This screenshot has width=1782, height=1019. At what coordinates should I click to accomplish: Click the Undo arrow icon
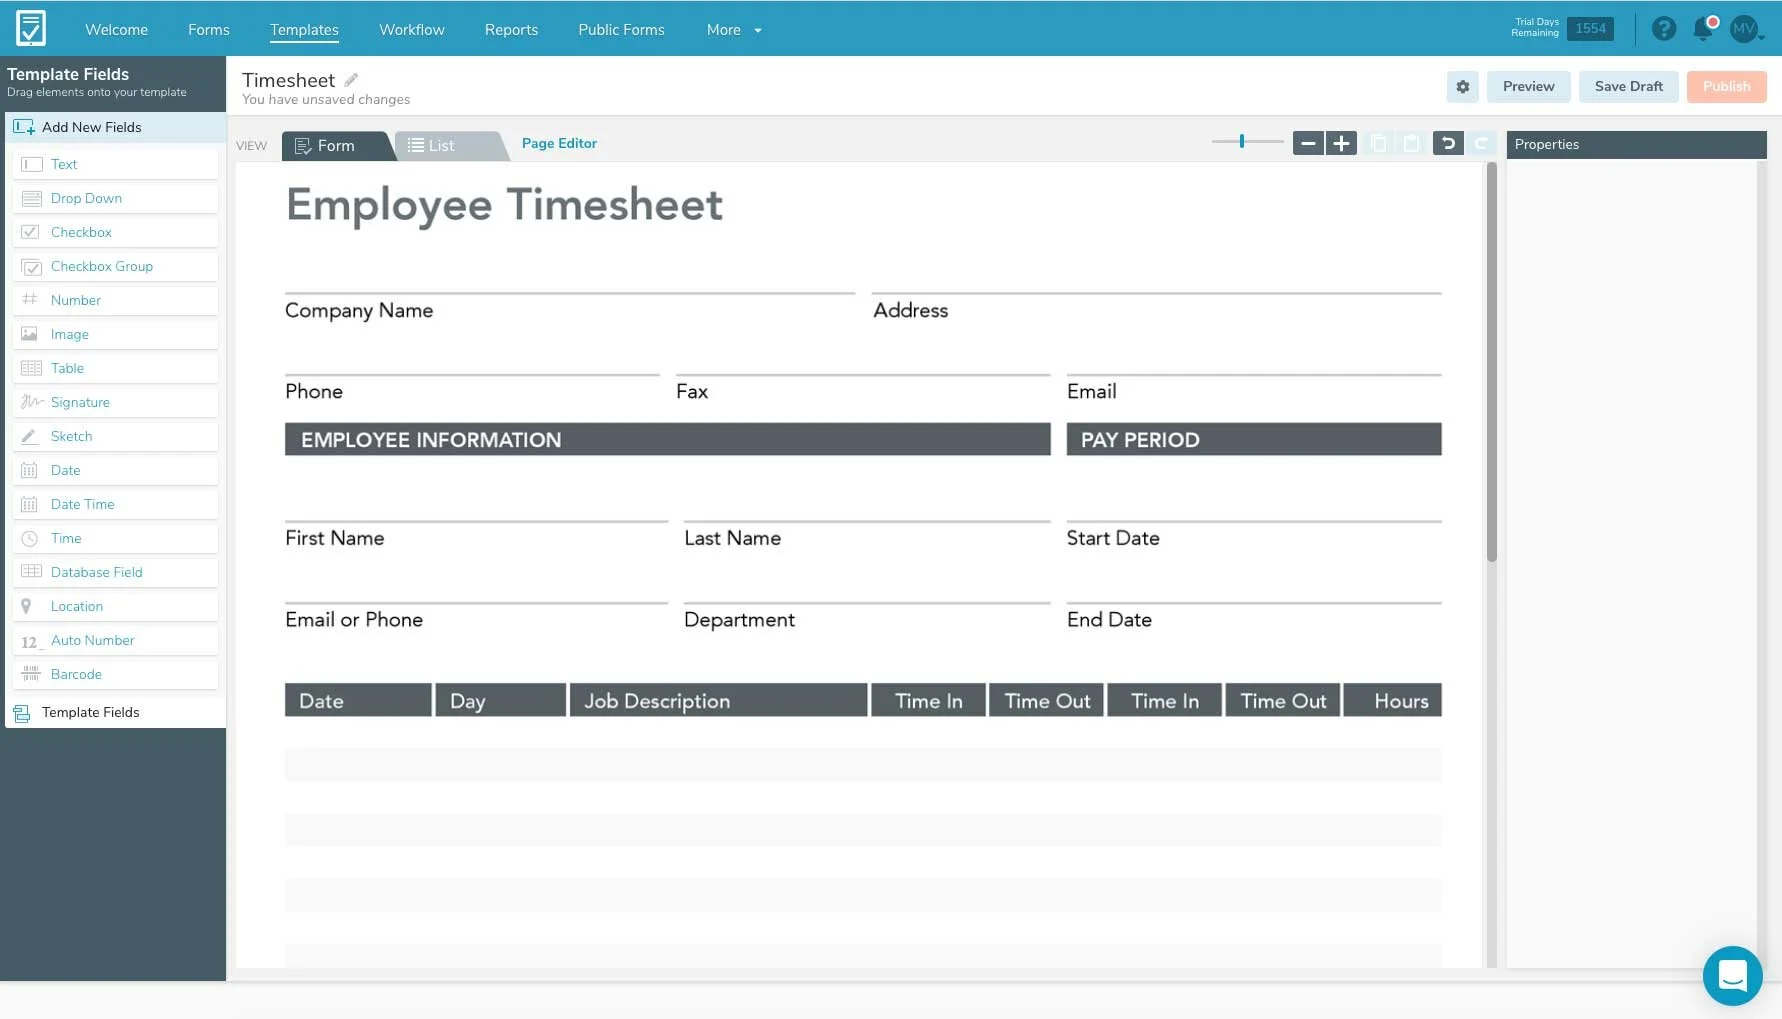click(1448, 143)
